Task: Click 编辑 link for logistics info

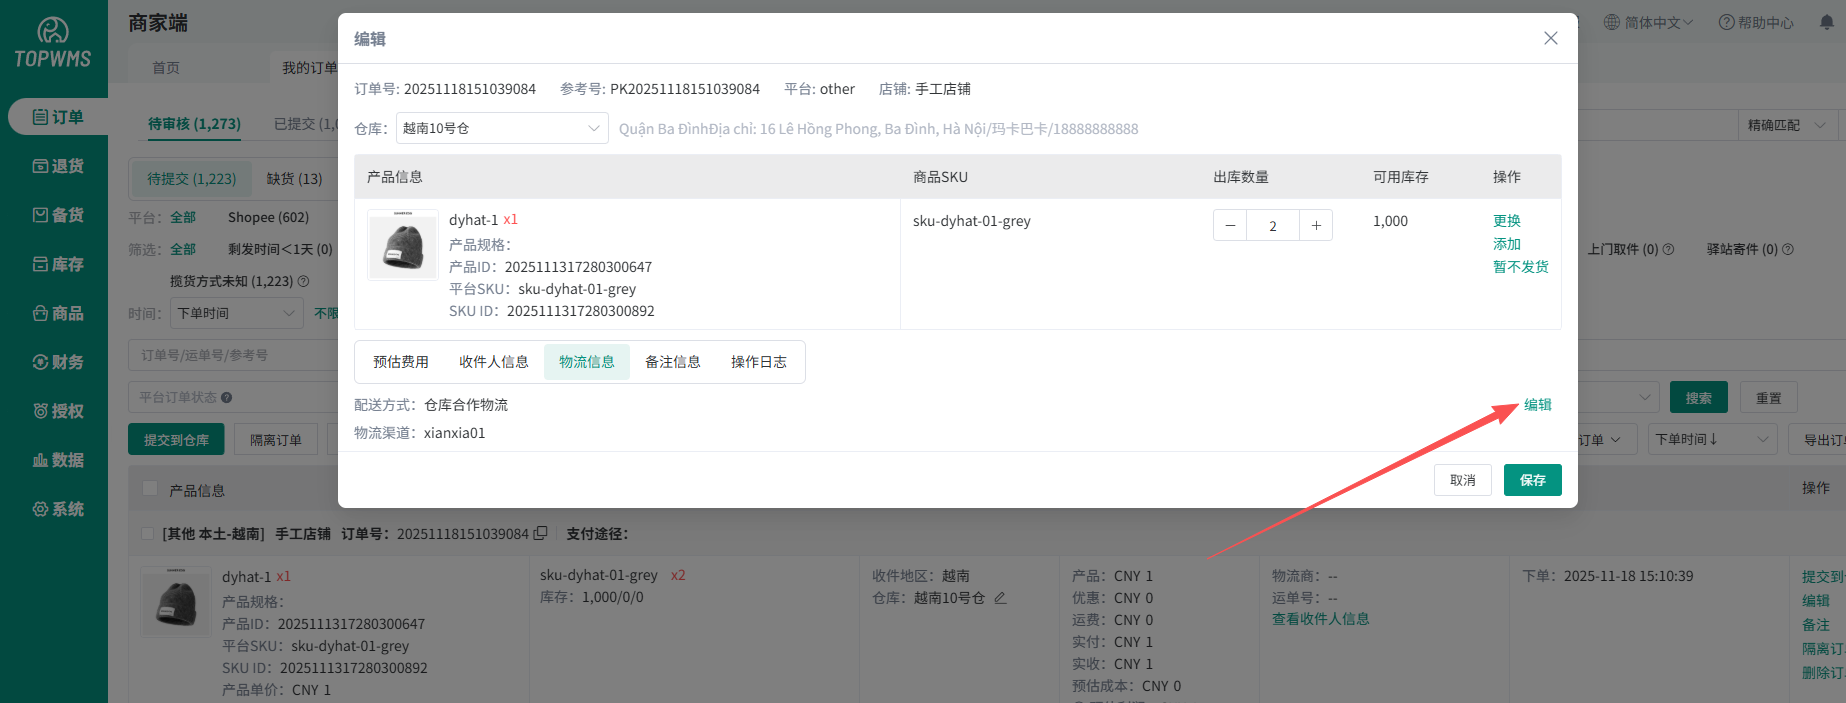Action: click(x=1538, y=405)
